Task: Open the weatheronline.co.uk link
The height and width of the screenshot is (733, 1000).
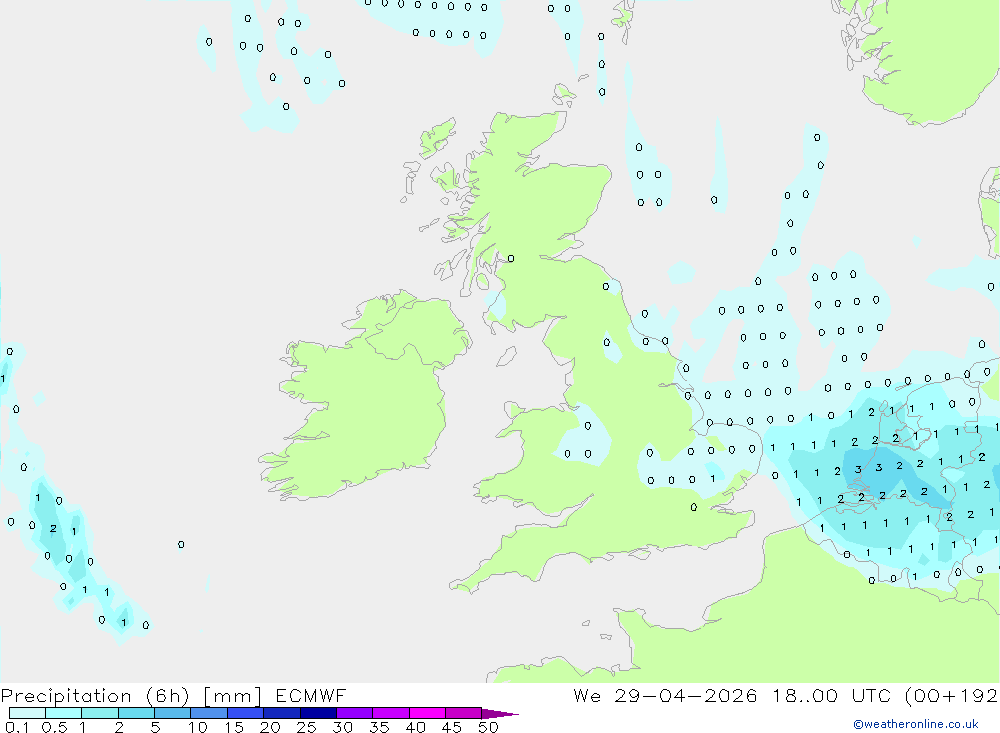Action: [916, 724]
